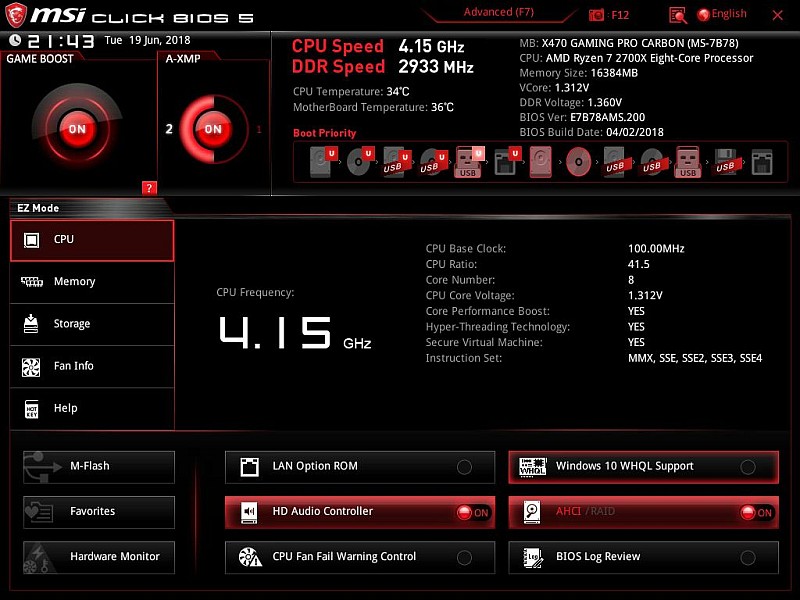Click the Core Number value 8
Image resolution: width=800 pixels, height=600 pixels.
pos(631,280)
